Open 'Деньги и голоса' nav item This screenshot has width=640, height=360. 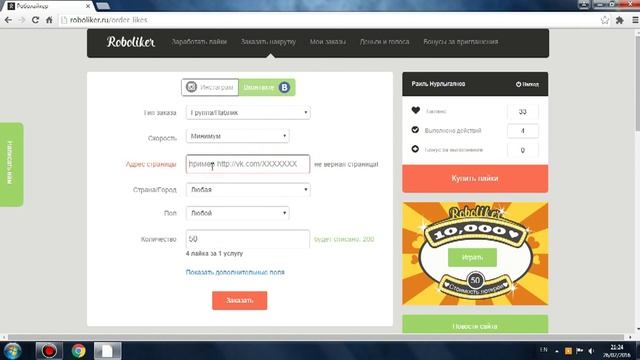pyautogui.click(x=384, y=42)
